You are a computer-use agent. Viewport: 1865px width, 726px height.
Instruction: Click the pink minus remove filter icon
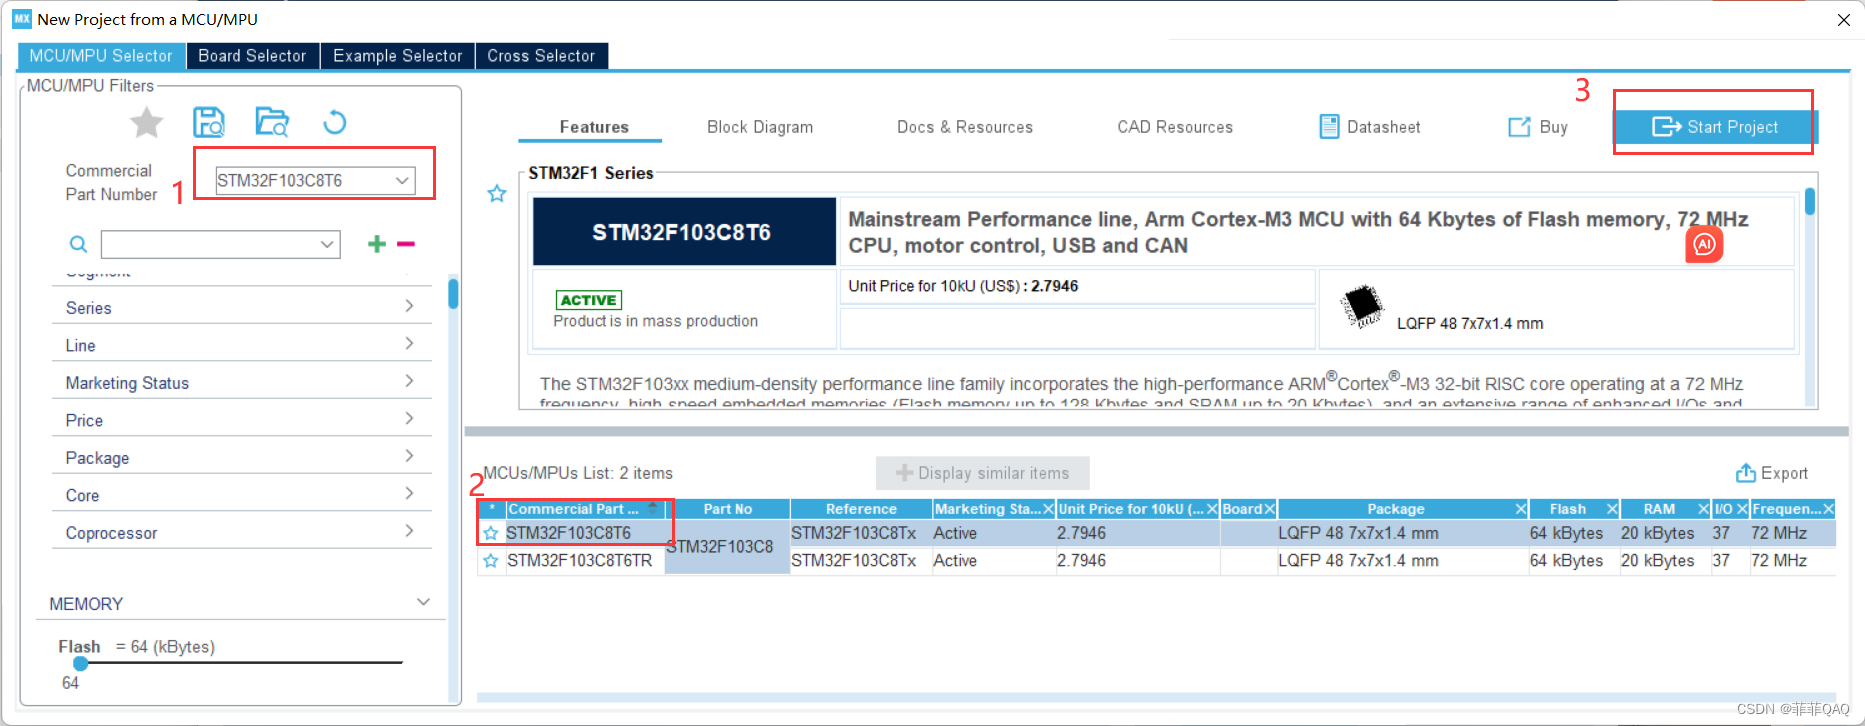406,244
